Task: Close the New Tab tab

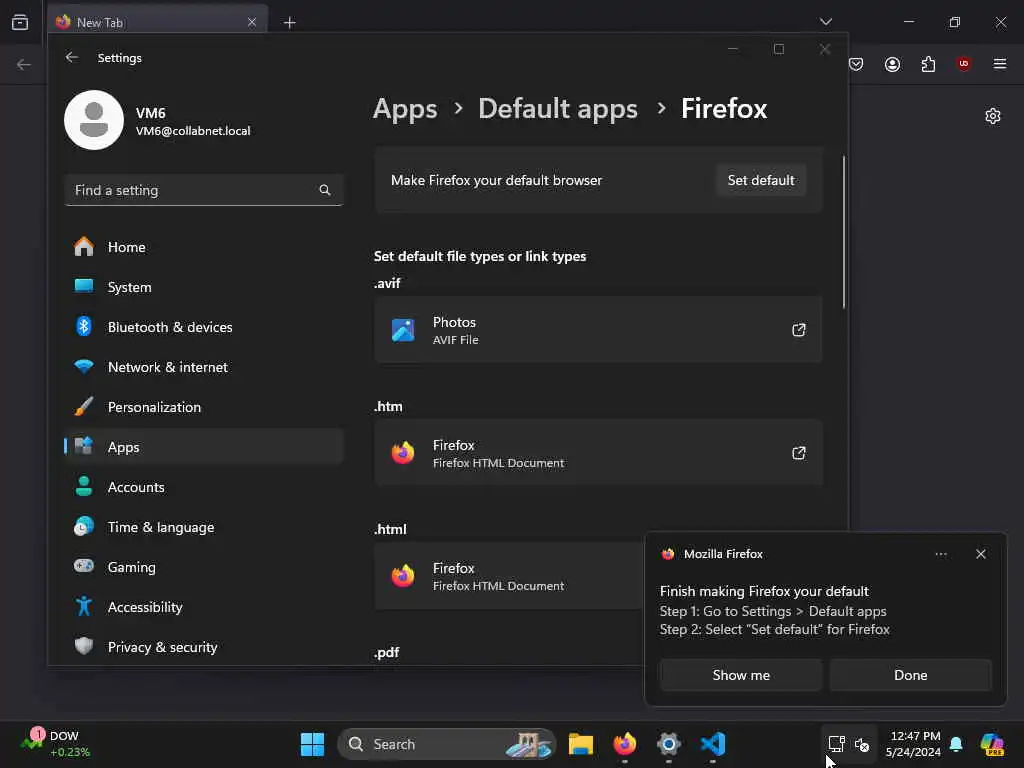Action: coord(251,22)
